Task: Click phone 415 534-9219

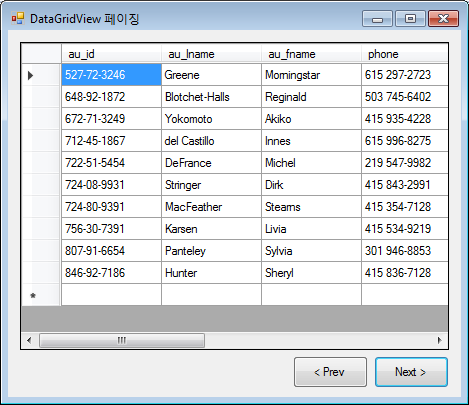Action: pyautogui.click(x=405, y=229)
